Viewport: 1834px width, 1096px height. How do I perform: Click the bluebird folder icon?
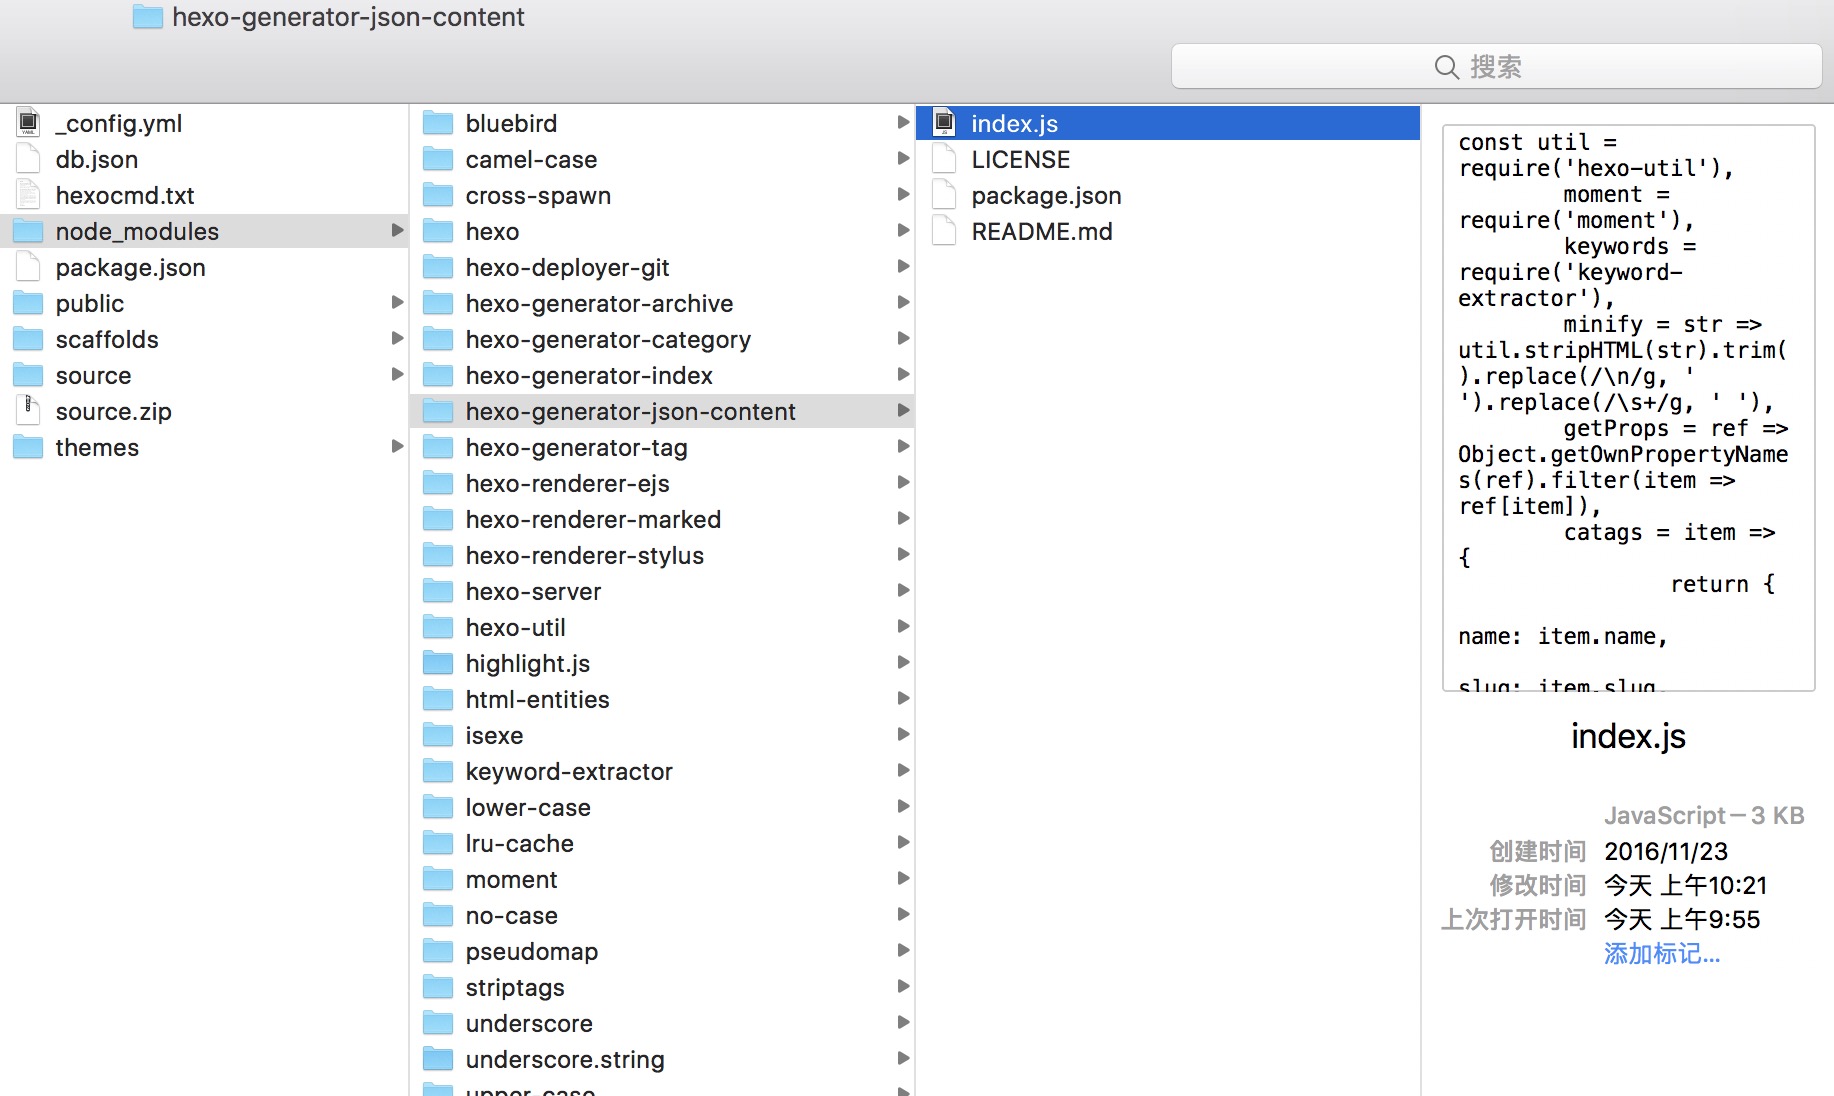(438, 123)
